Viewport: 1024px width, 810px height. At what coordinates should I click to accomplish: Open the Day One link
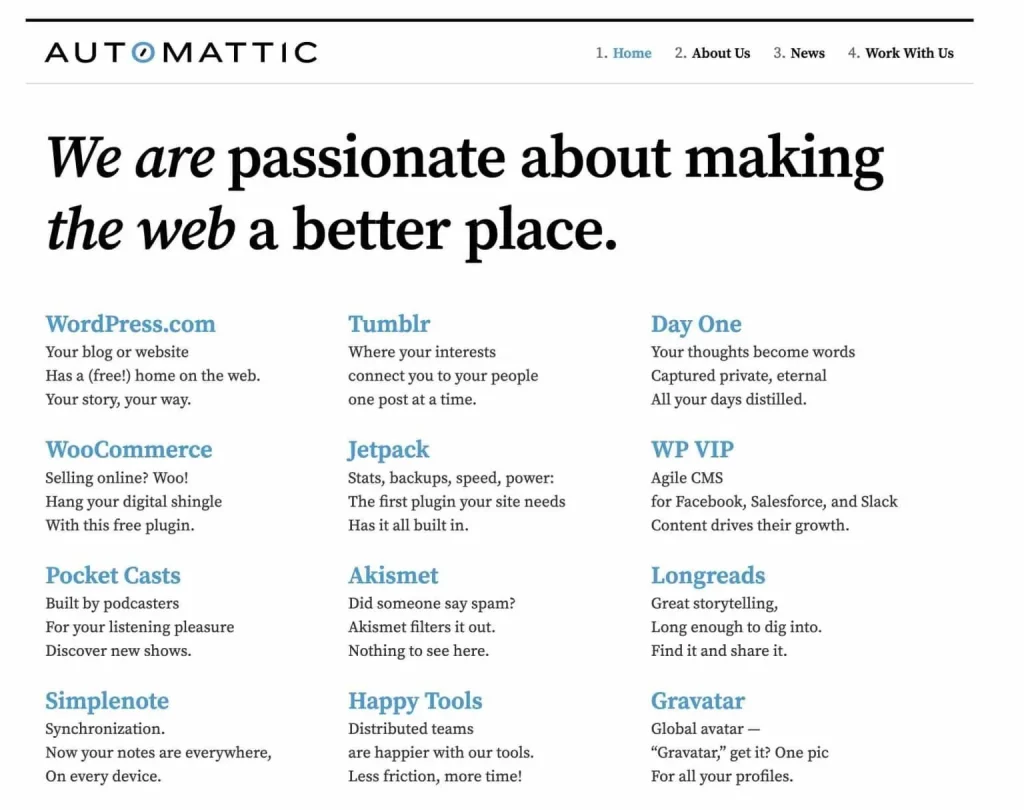[696, 324]
